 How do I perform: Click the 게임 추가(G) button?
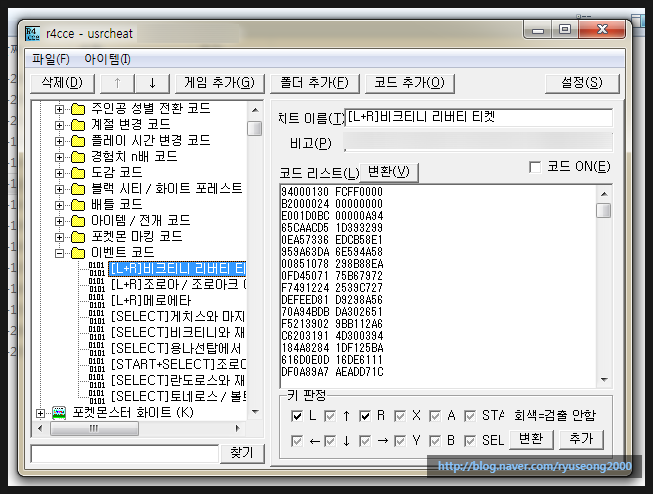click(x=219, y=83)
